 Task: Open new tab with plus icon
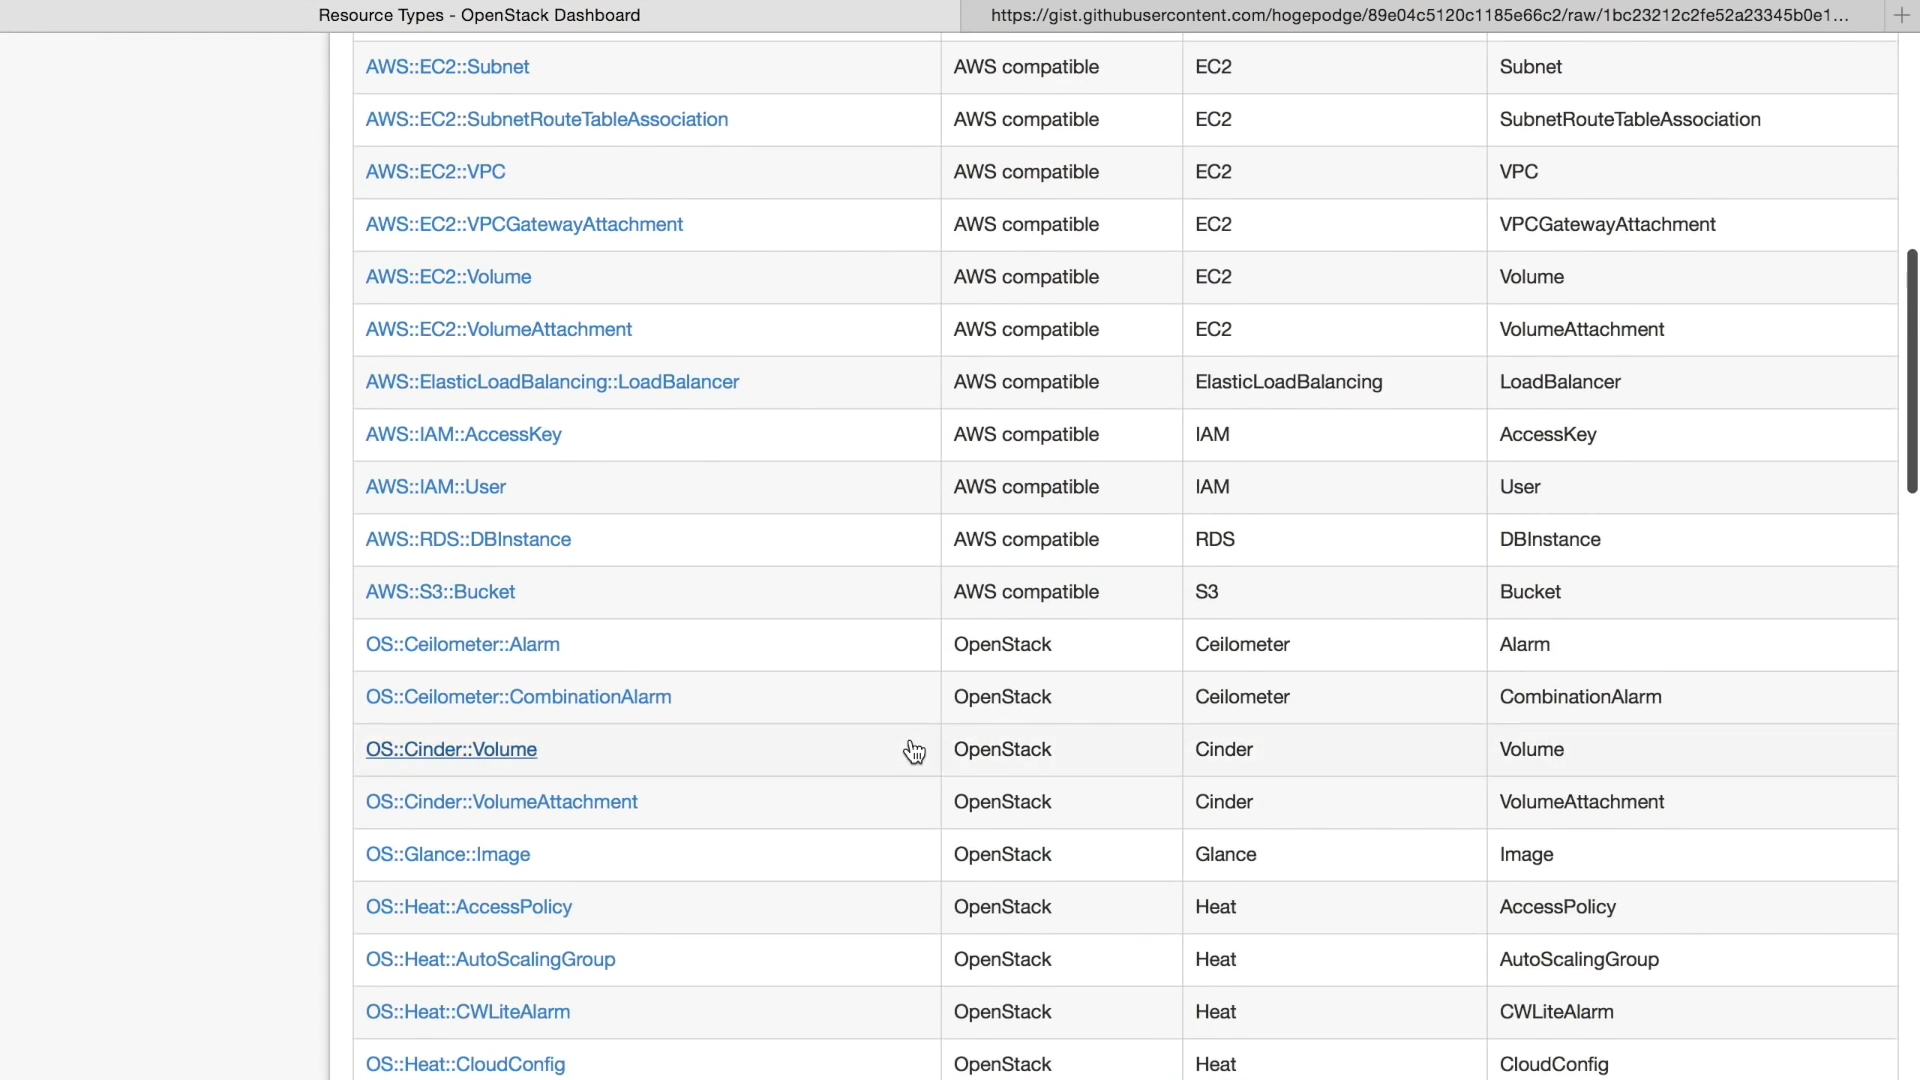pyautogui.click(x=1901, y=15)
